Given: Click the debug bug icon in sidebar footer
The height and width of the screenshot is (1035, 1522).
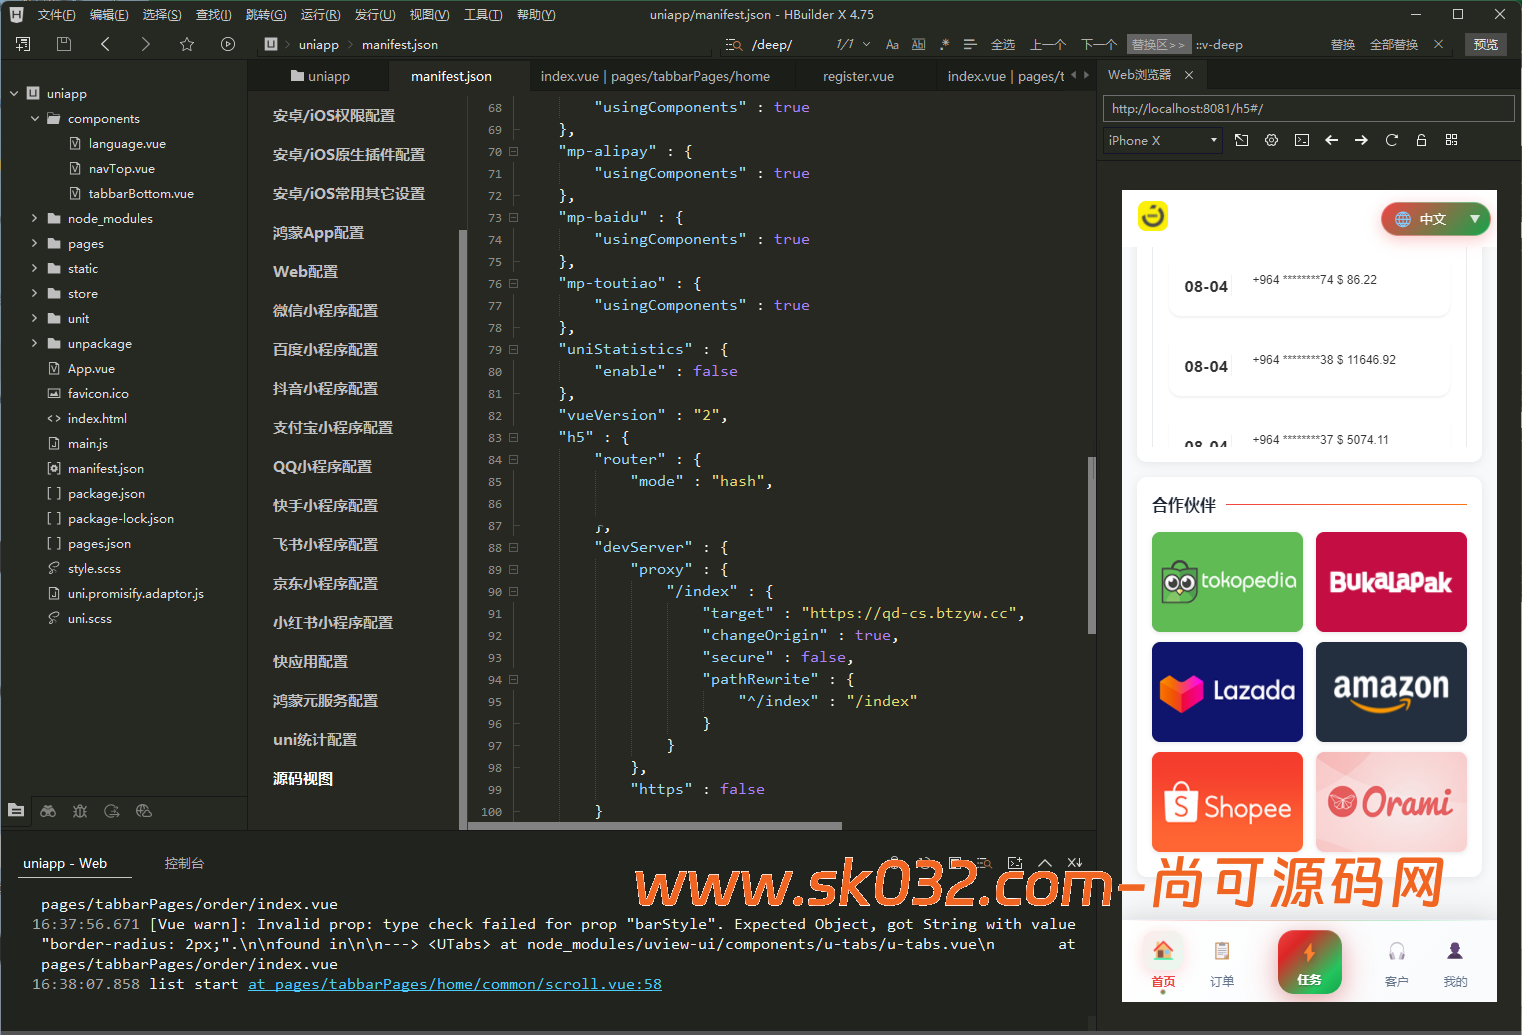Looking at the screenshot, I should tap(80, 811).
